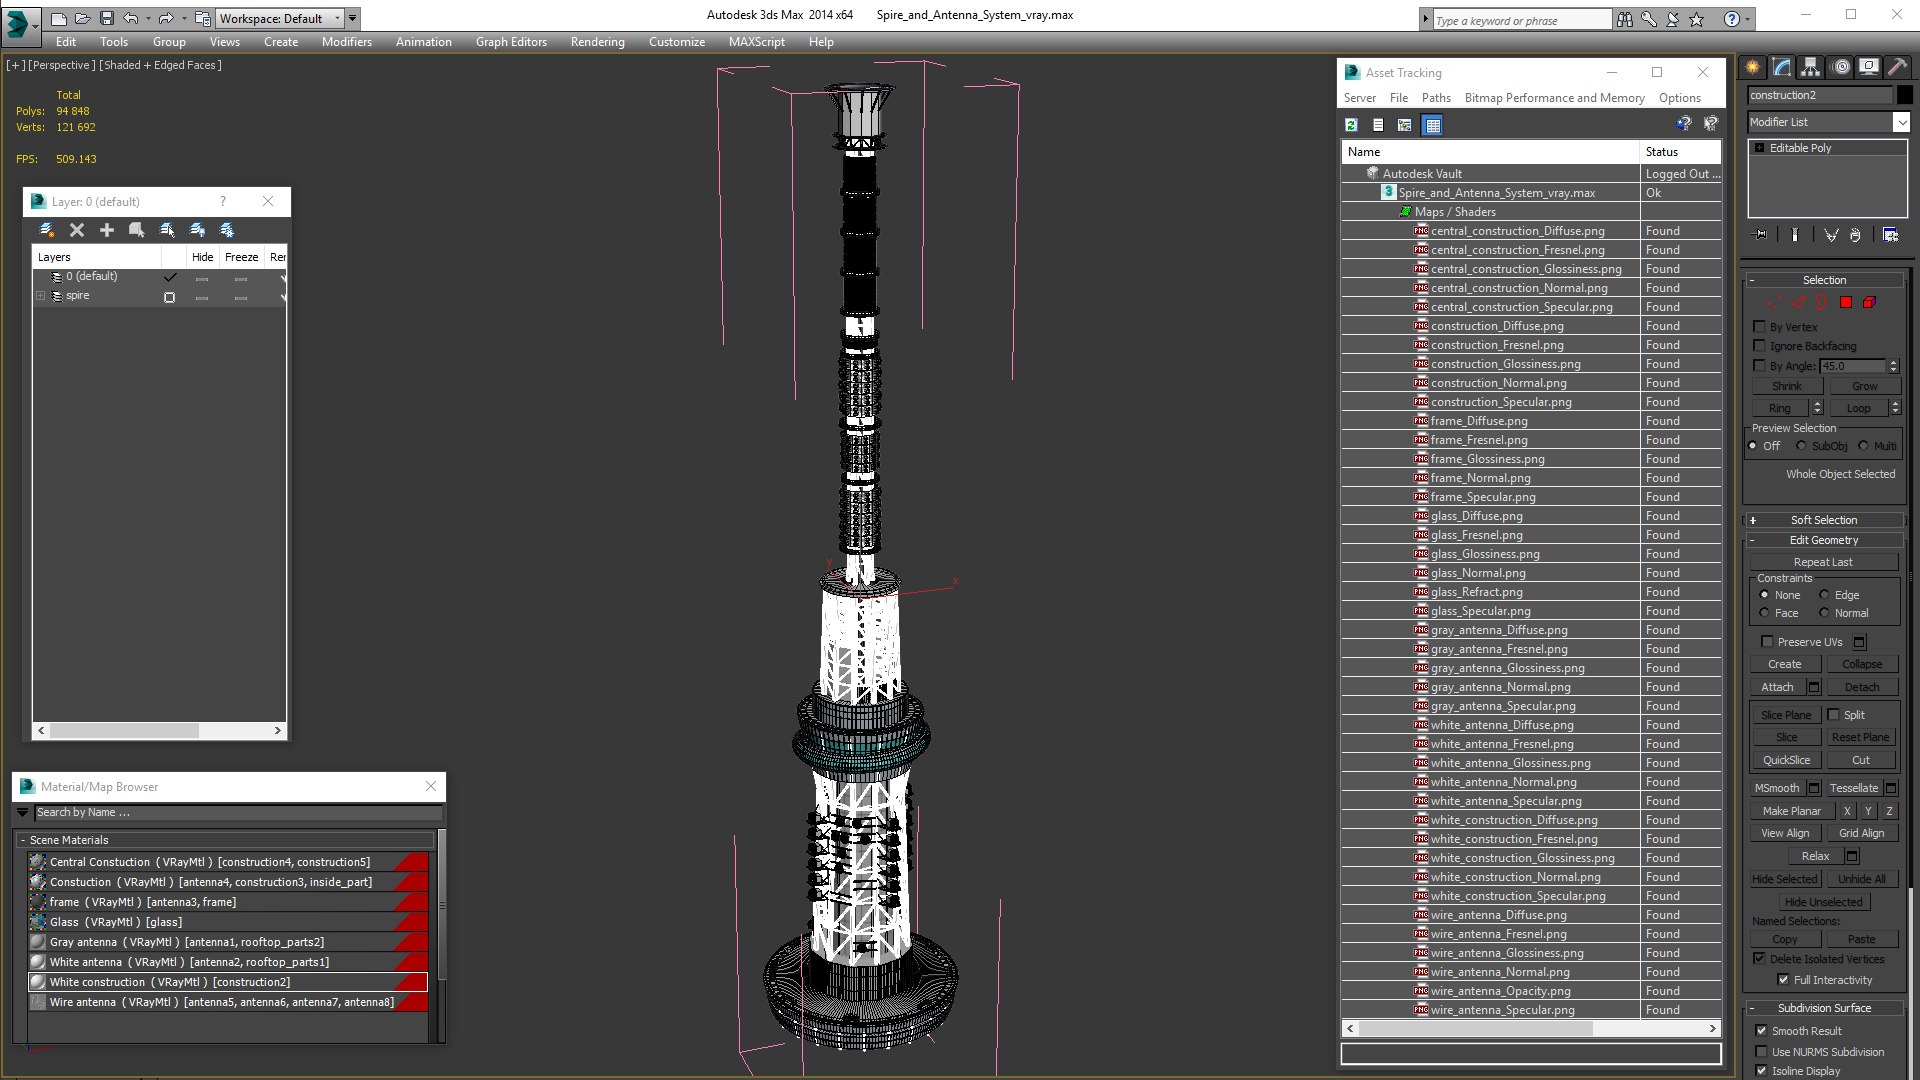Click Pin Stack icon under modifier stack
1920x1080 pixels.
coord(1761,235)
